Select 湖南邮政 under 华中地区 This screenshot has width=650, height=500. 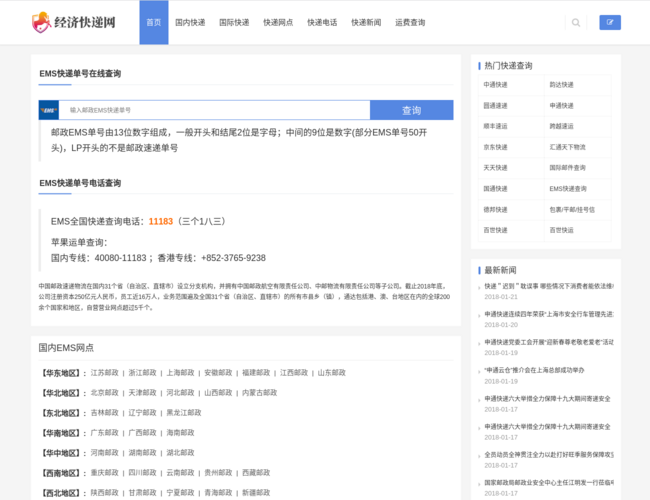coord(143,452)
